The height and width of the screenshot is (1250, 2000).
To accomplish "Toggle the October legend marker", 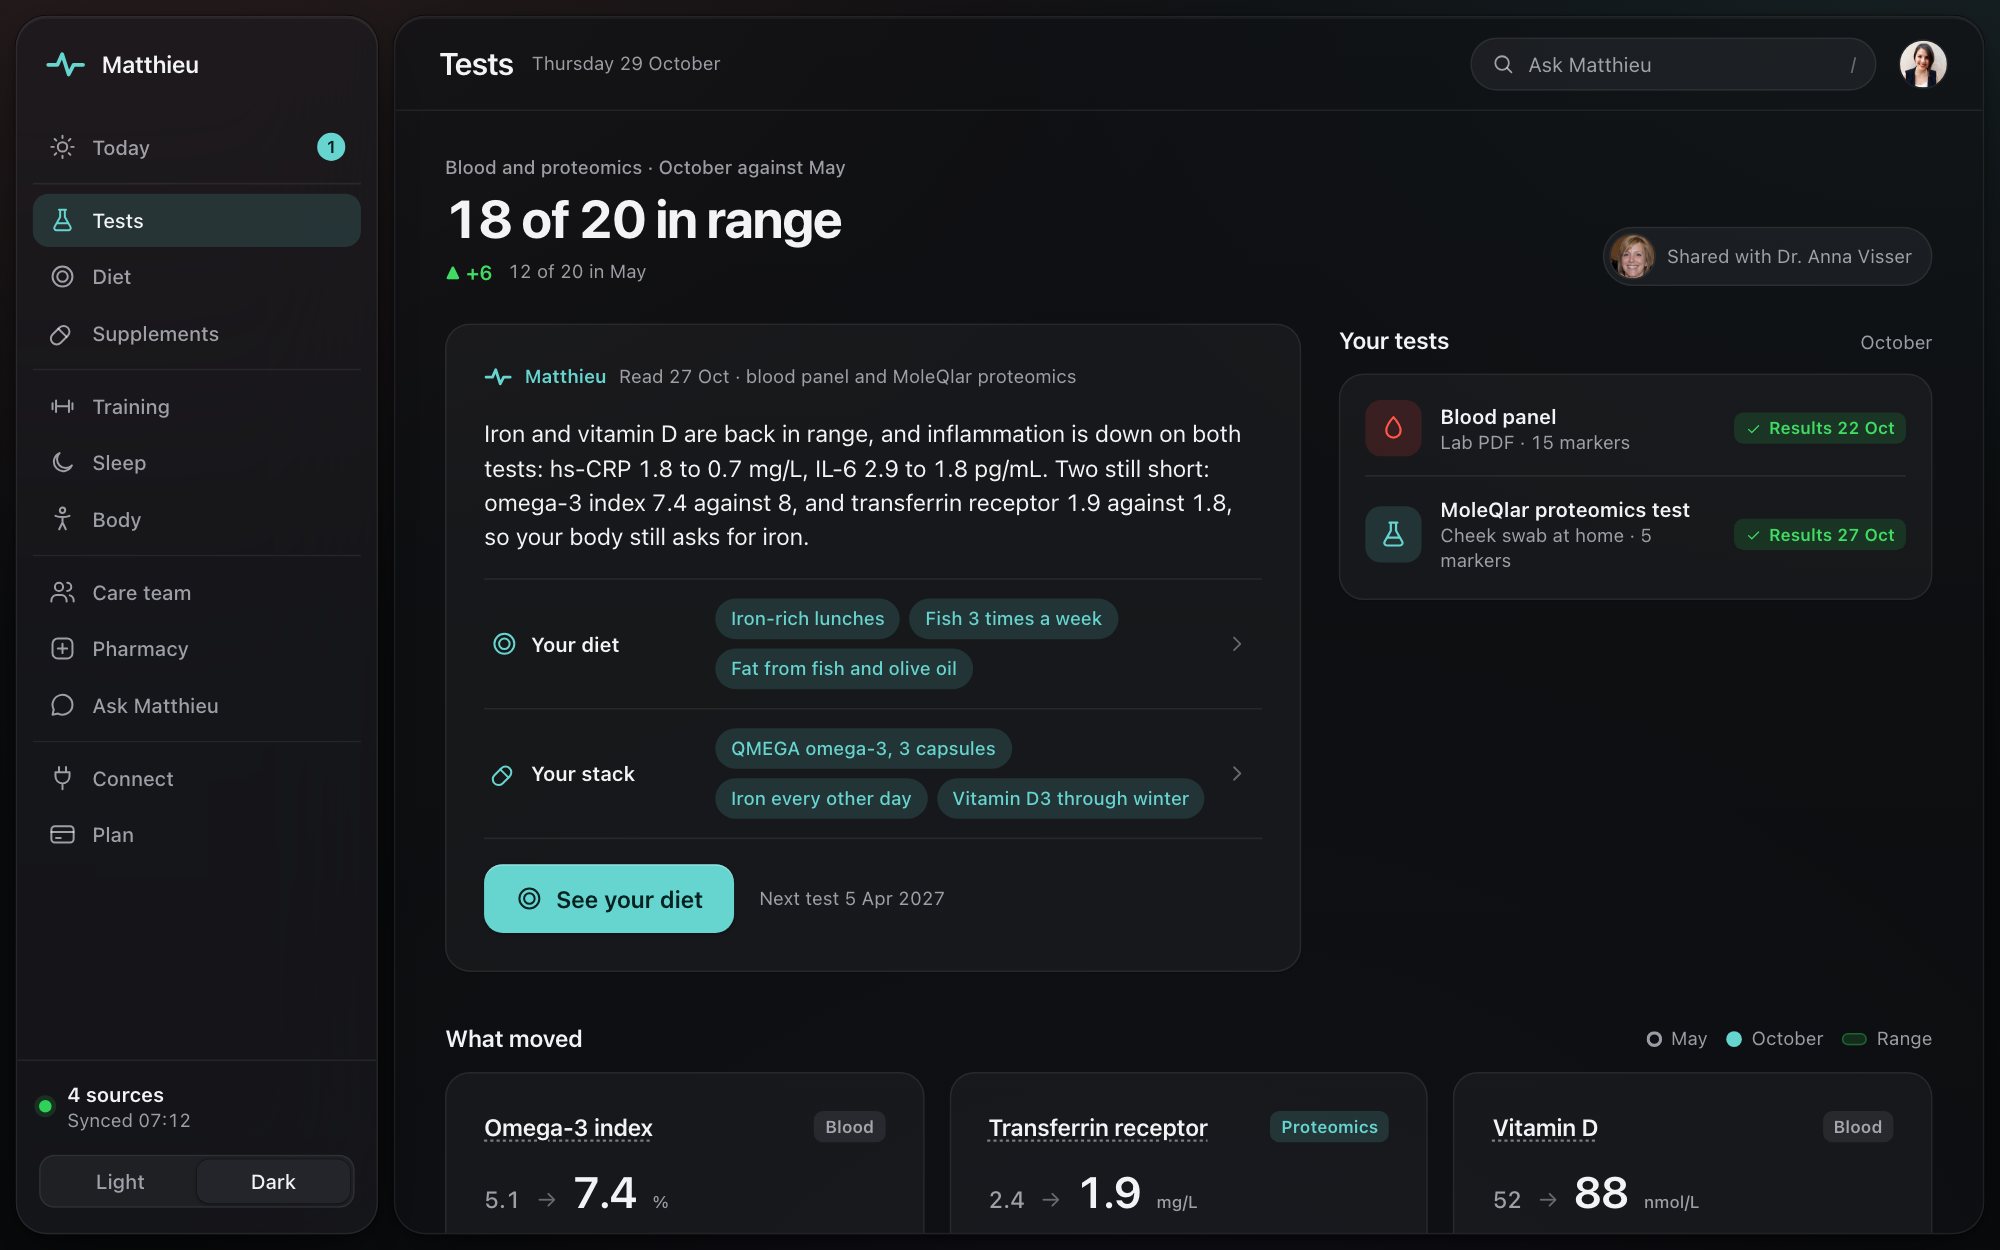I will [x=1734, y=1039].
